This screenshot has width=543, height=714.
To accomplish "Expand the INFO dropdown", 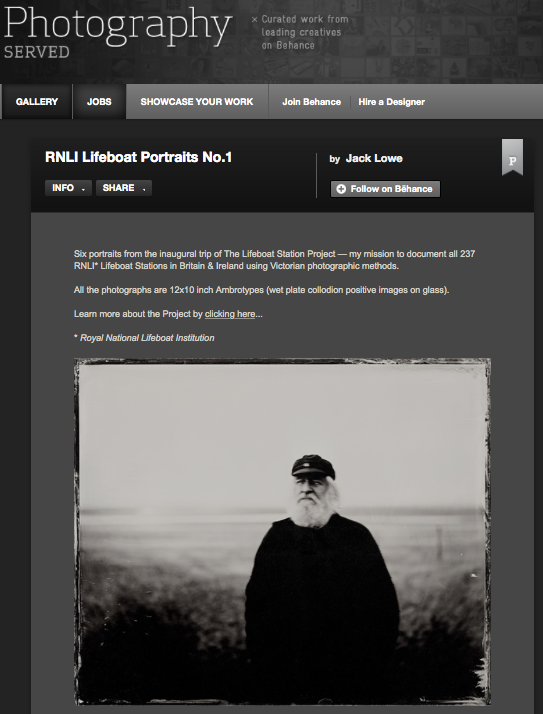I will pos(68,188).
